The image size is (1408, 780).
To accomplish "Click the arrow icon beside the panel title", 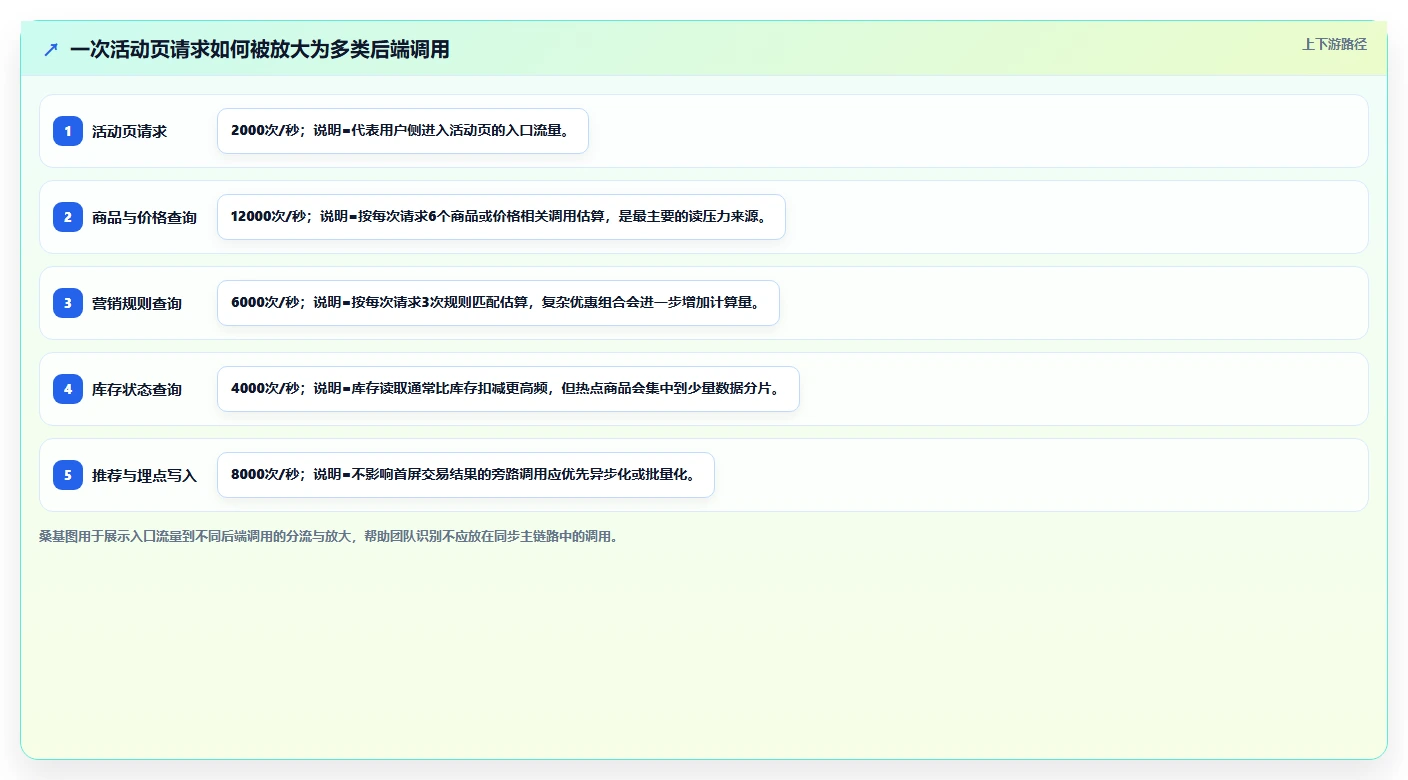I will [51, 49].
